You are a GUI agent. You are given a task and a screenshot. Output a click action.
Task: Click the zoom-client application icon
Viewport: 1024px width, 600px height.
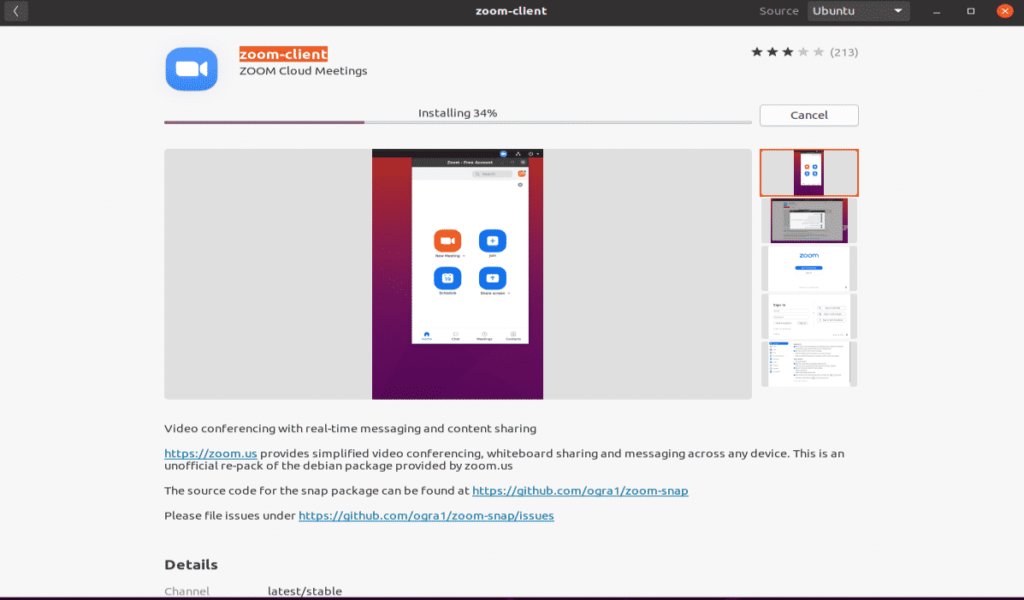190,69
